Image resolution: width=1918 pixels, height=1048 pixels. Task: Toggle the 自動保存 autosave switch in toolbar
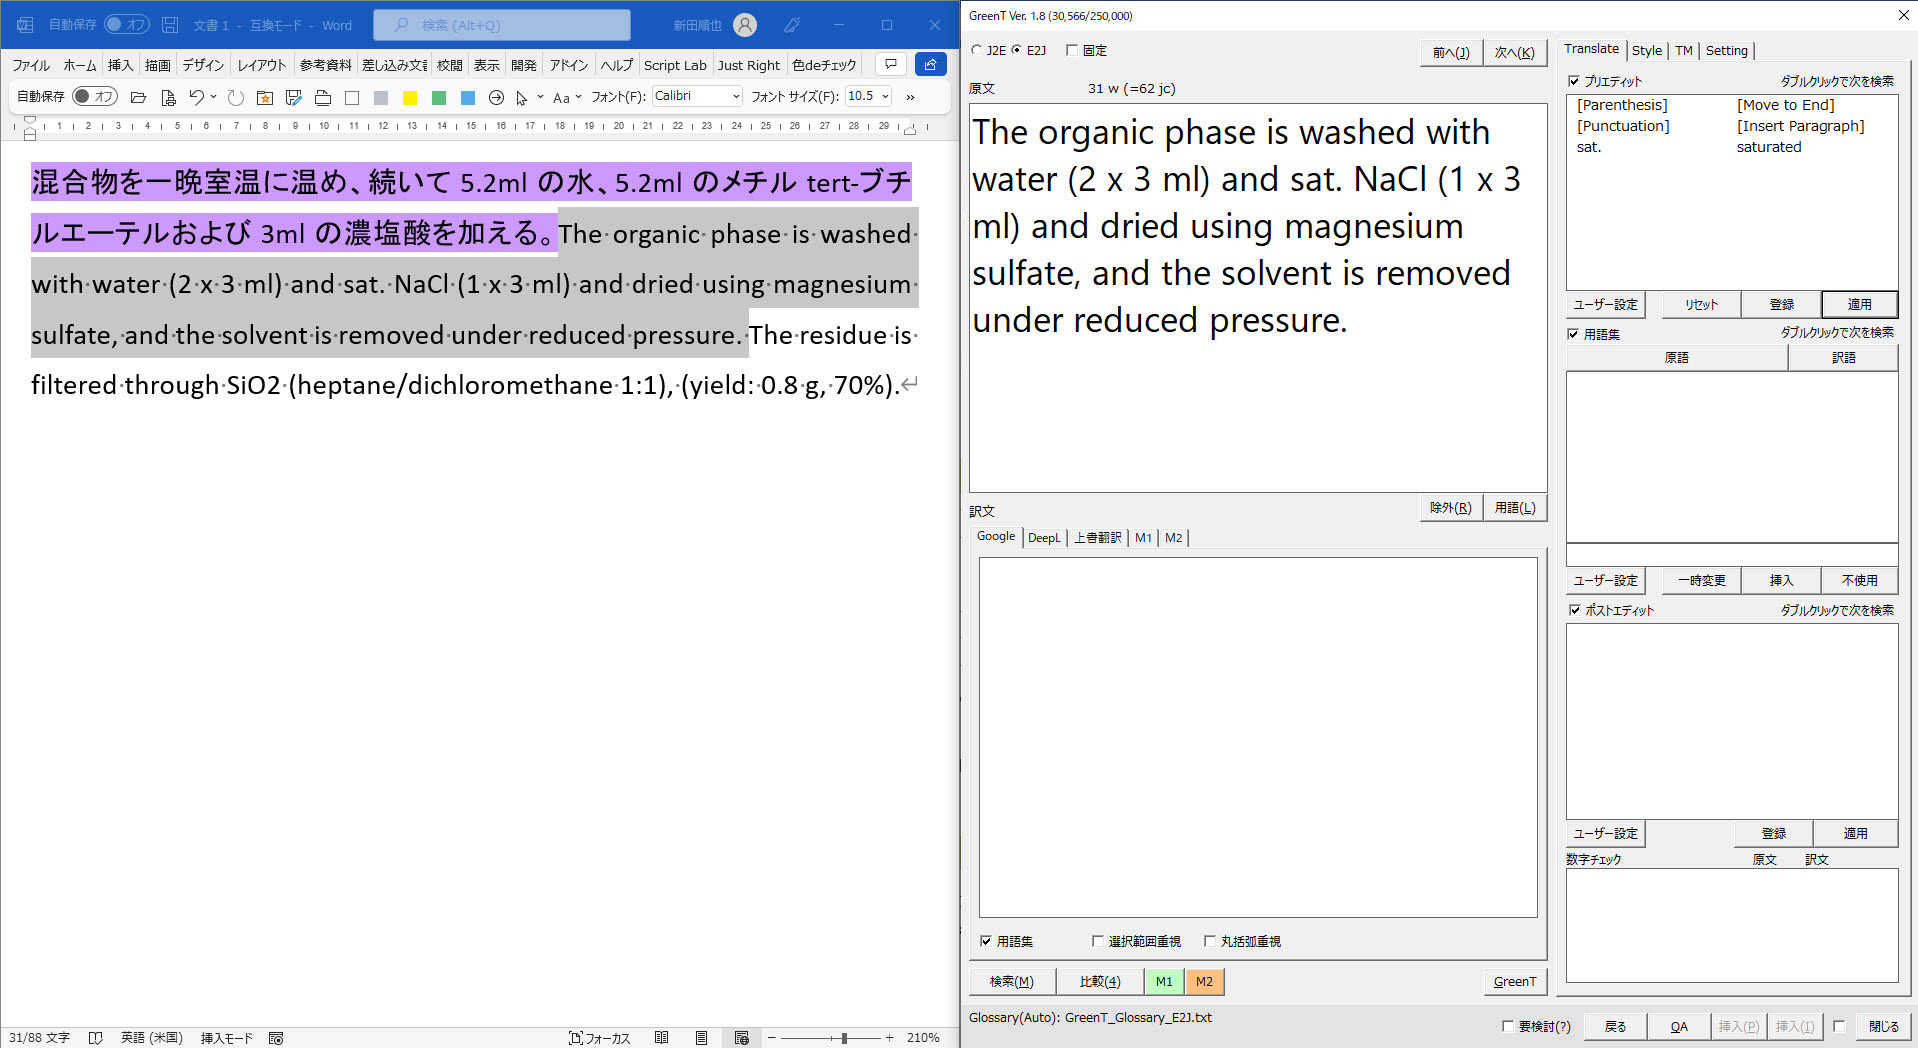[x=95, y=96]
